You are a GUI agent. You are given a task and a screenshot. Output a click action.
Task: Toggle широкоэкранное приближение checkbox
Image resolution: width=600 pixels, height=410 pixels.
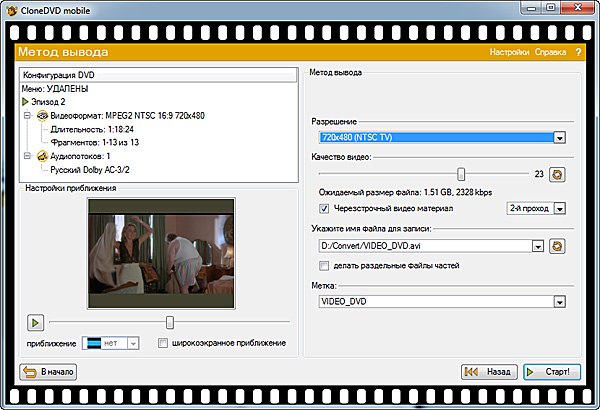click(163, 343)
